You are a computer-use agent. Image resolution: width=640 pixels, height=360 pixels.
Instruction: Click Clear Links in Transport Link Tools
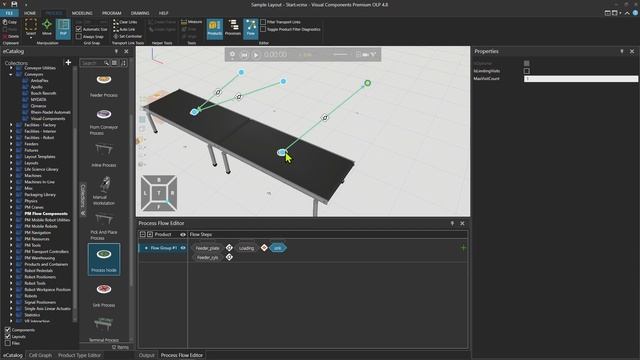(125, 22)
